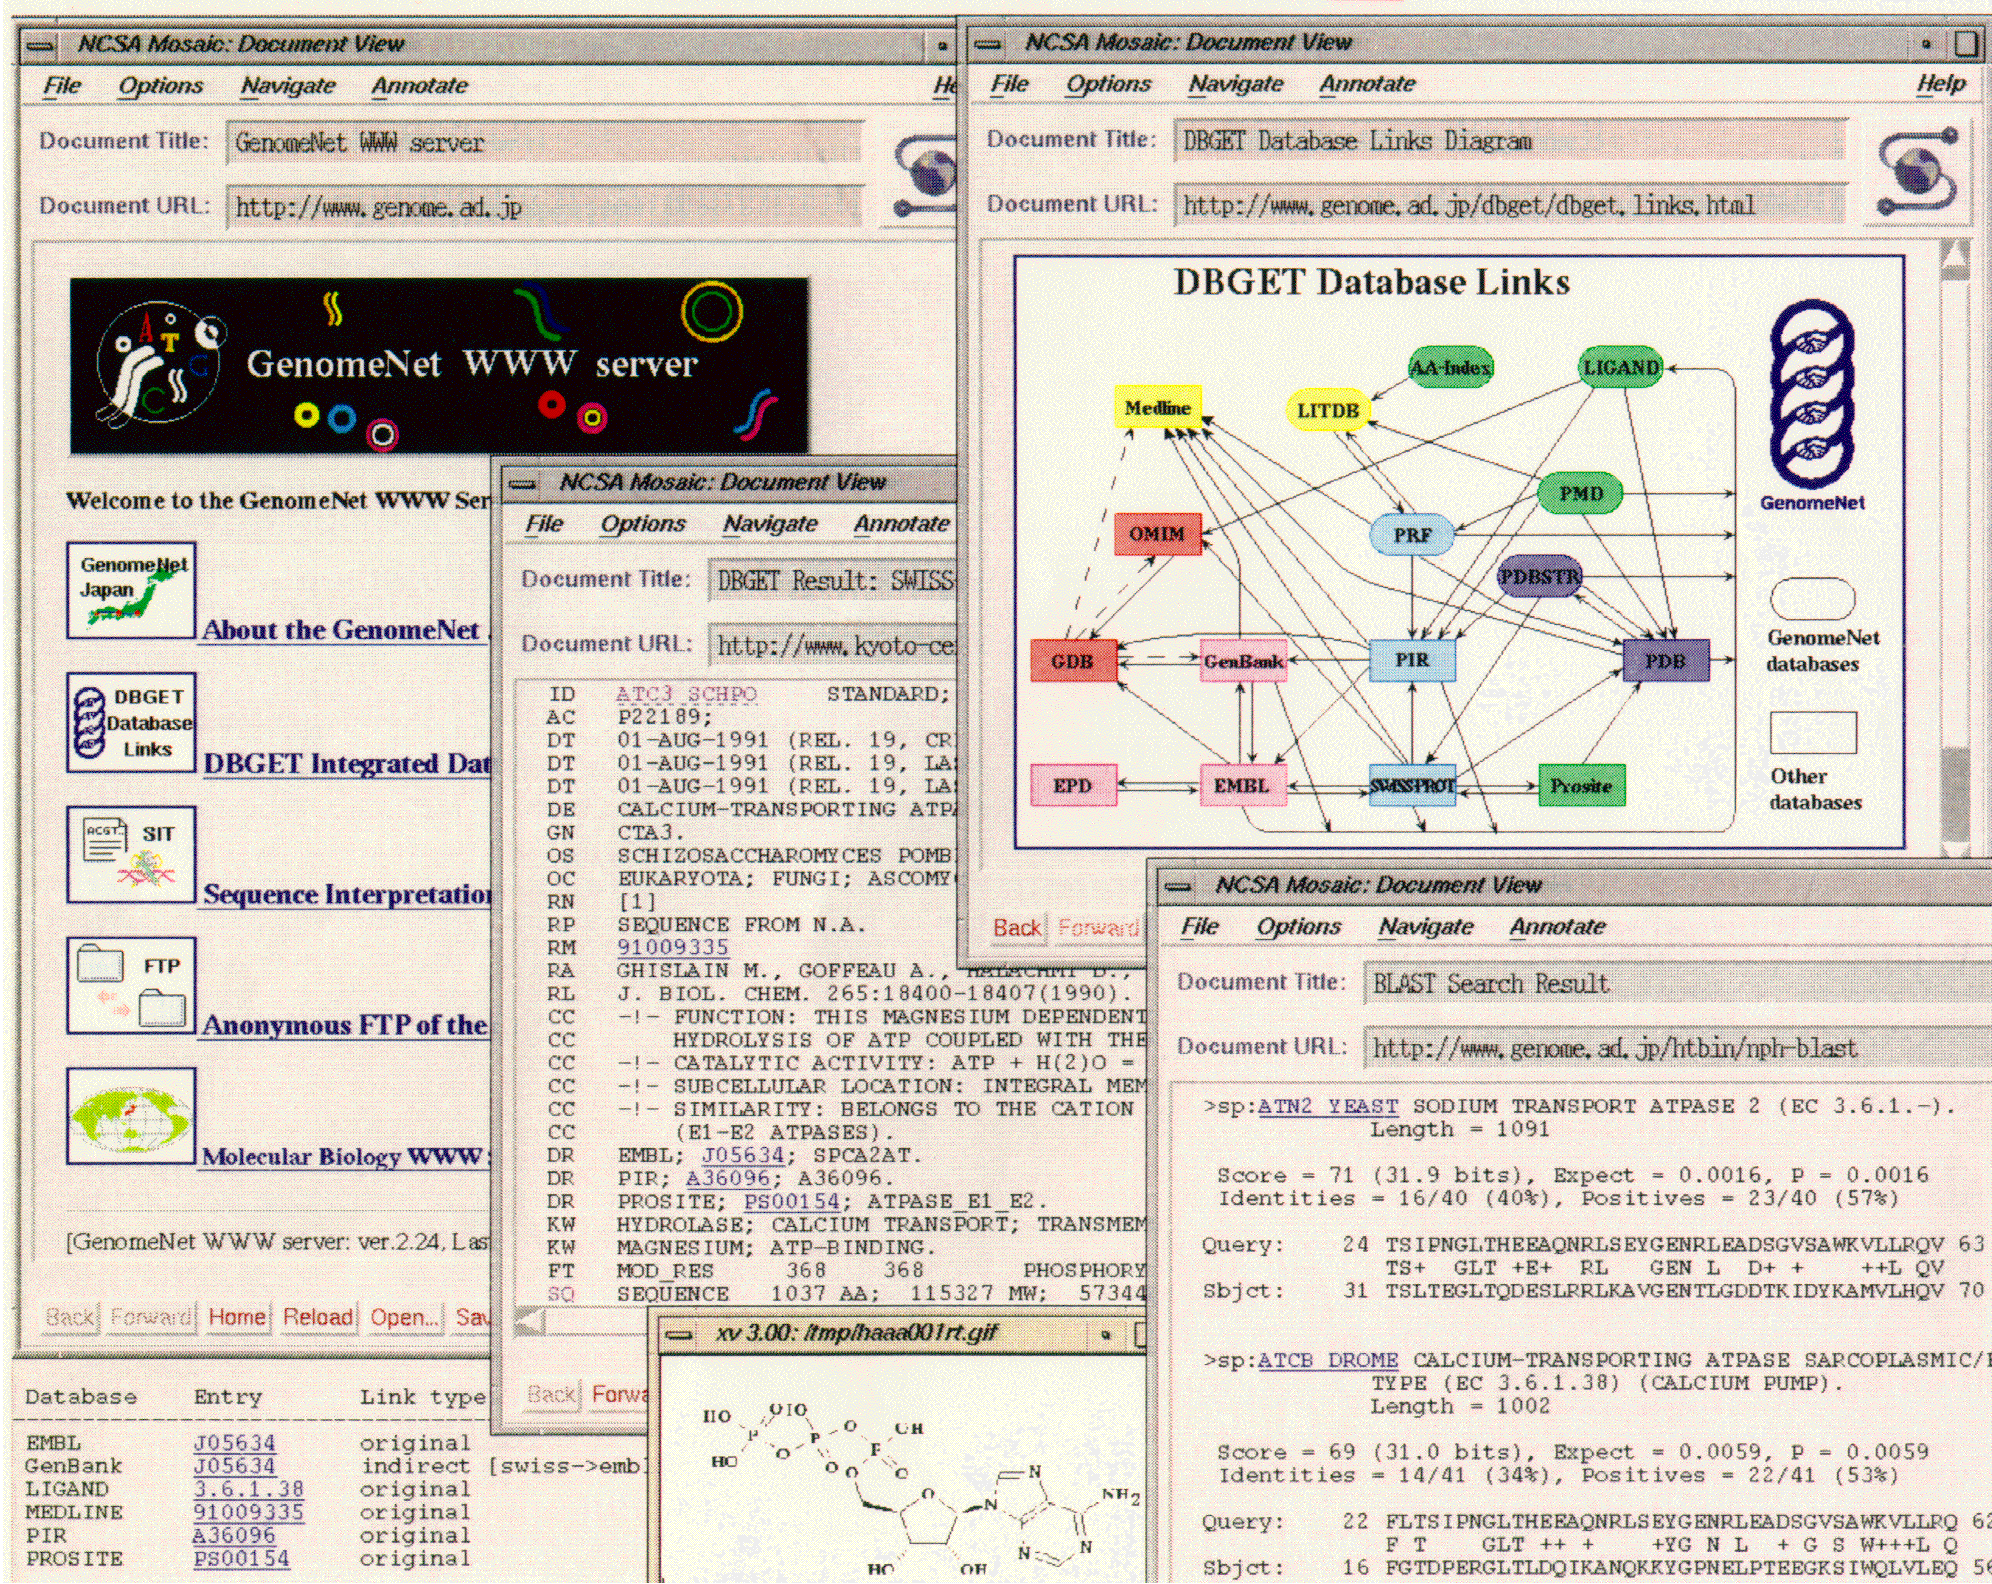1992x1584 pixels.
Task: Click Mosaic globe logo in GenomeNet WWW server window
Action: click(926, 174)
